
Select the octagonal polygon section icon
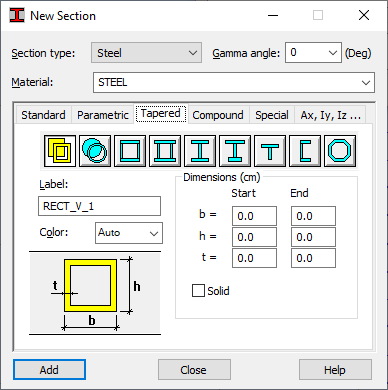click(x=340, y=151)
